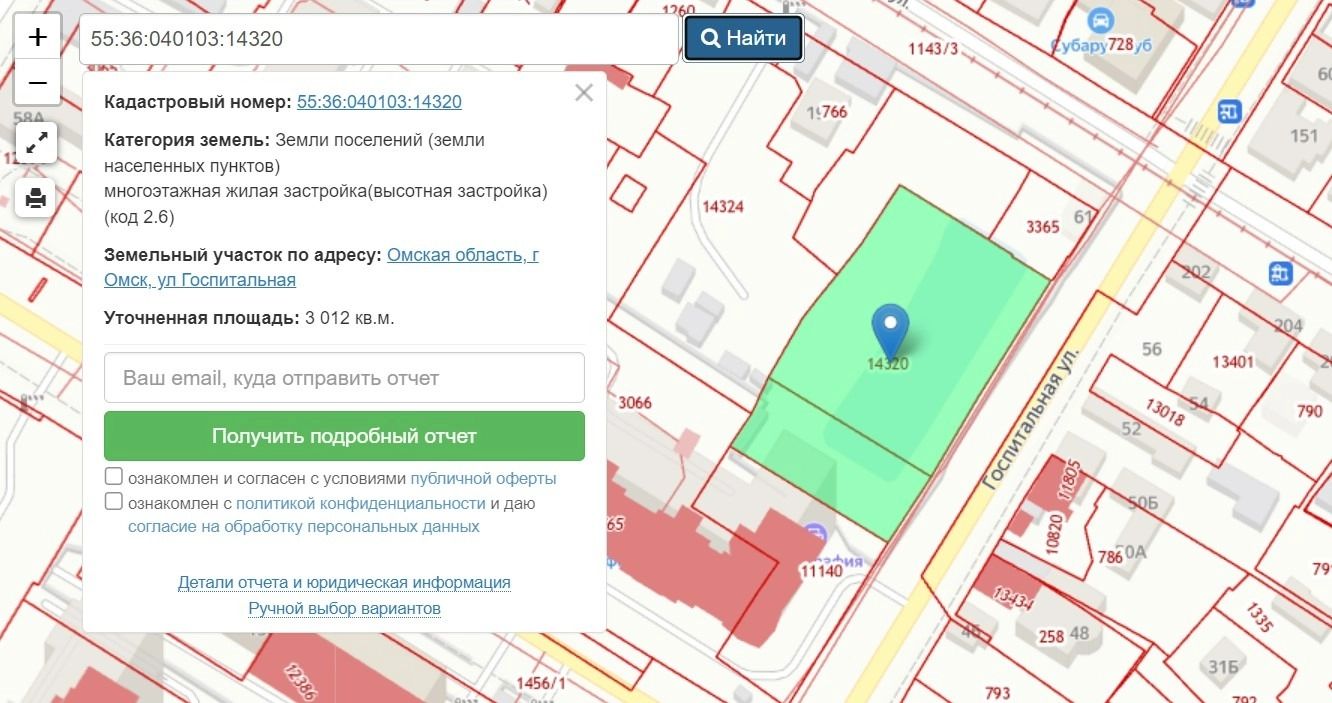Close the parcel info panel
Screen dimensions: 1332x703
(584, 93)
